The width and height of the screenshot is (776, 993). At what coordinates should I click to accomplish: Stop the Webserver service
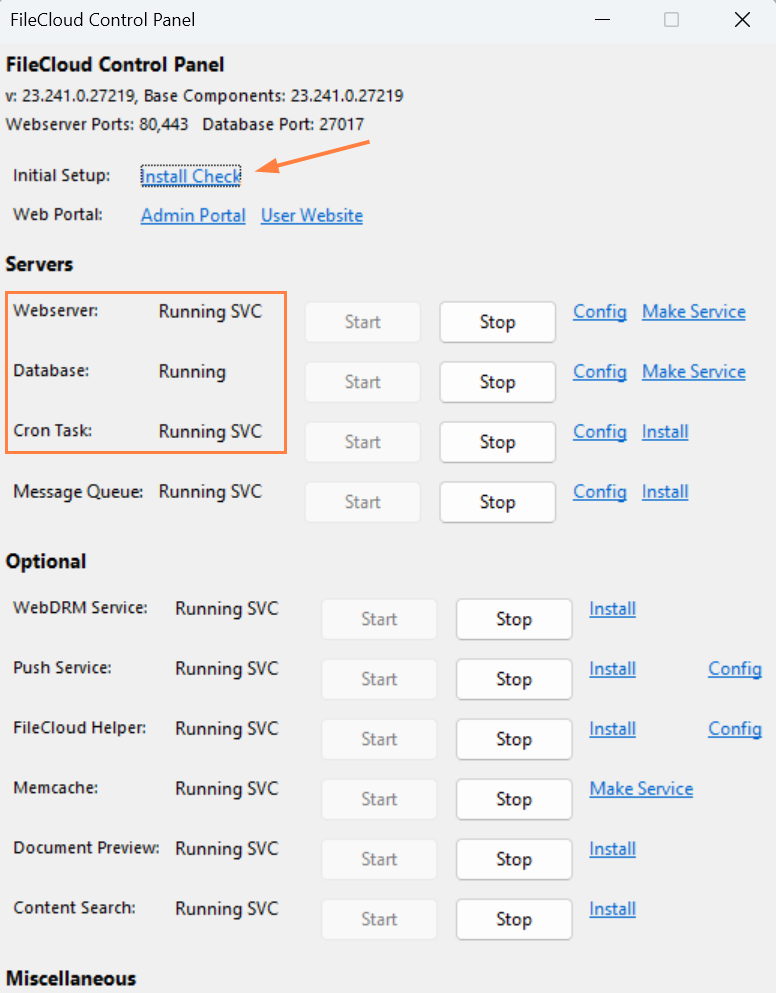click(497, 322)
